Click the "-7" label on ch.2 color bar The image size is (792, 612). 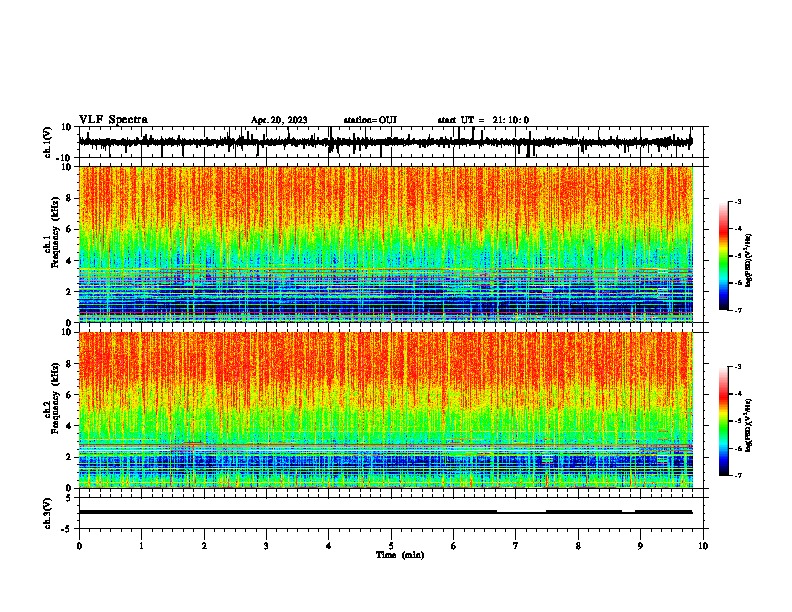(x=738, y=475)
